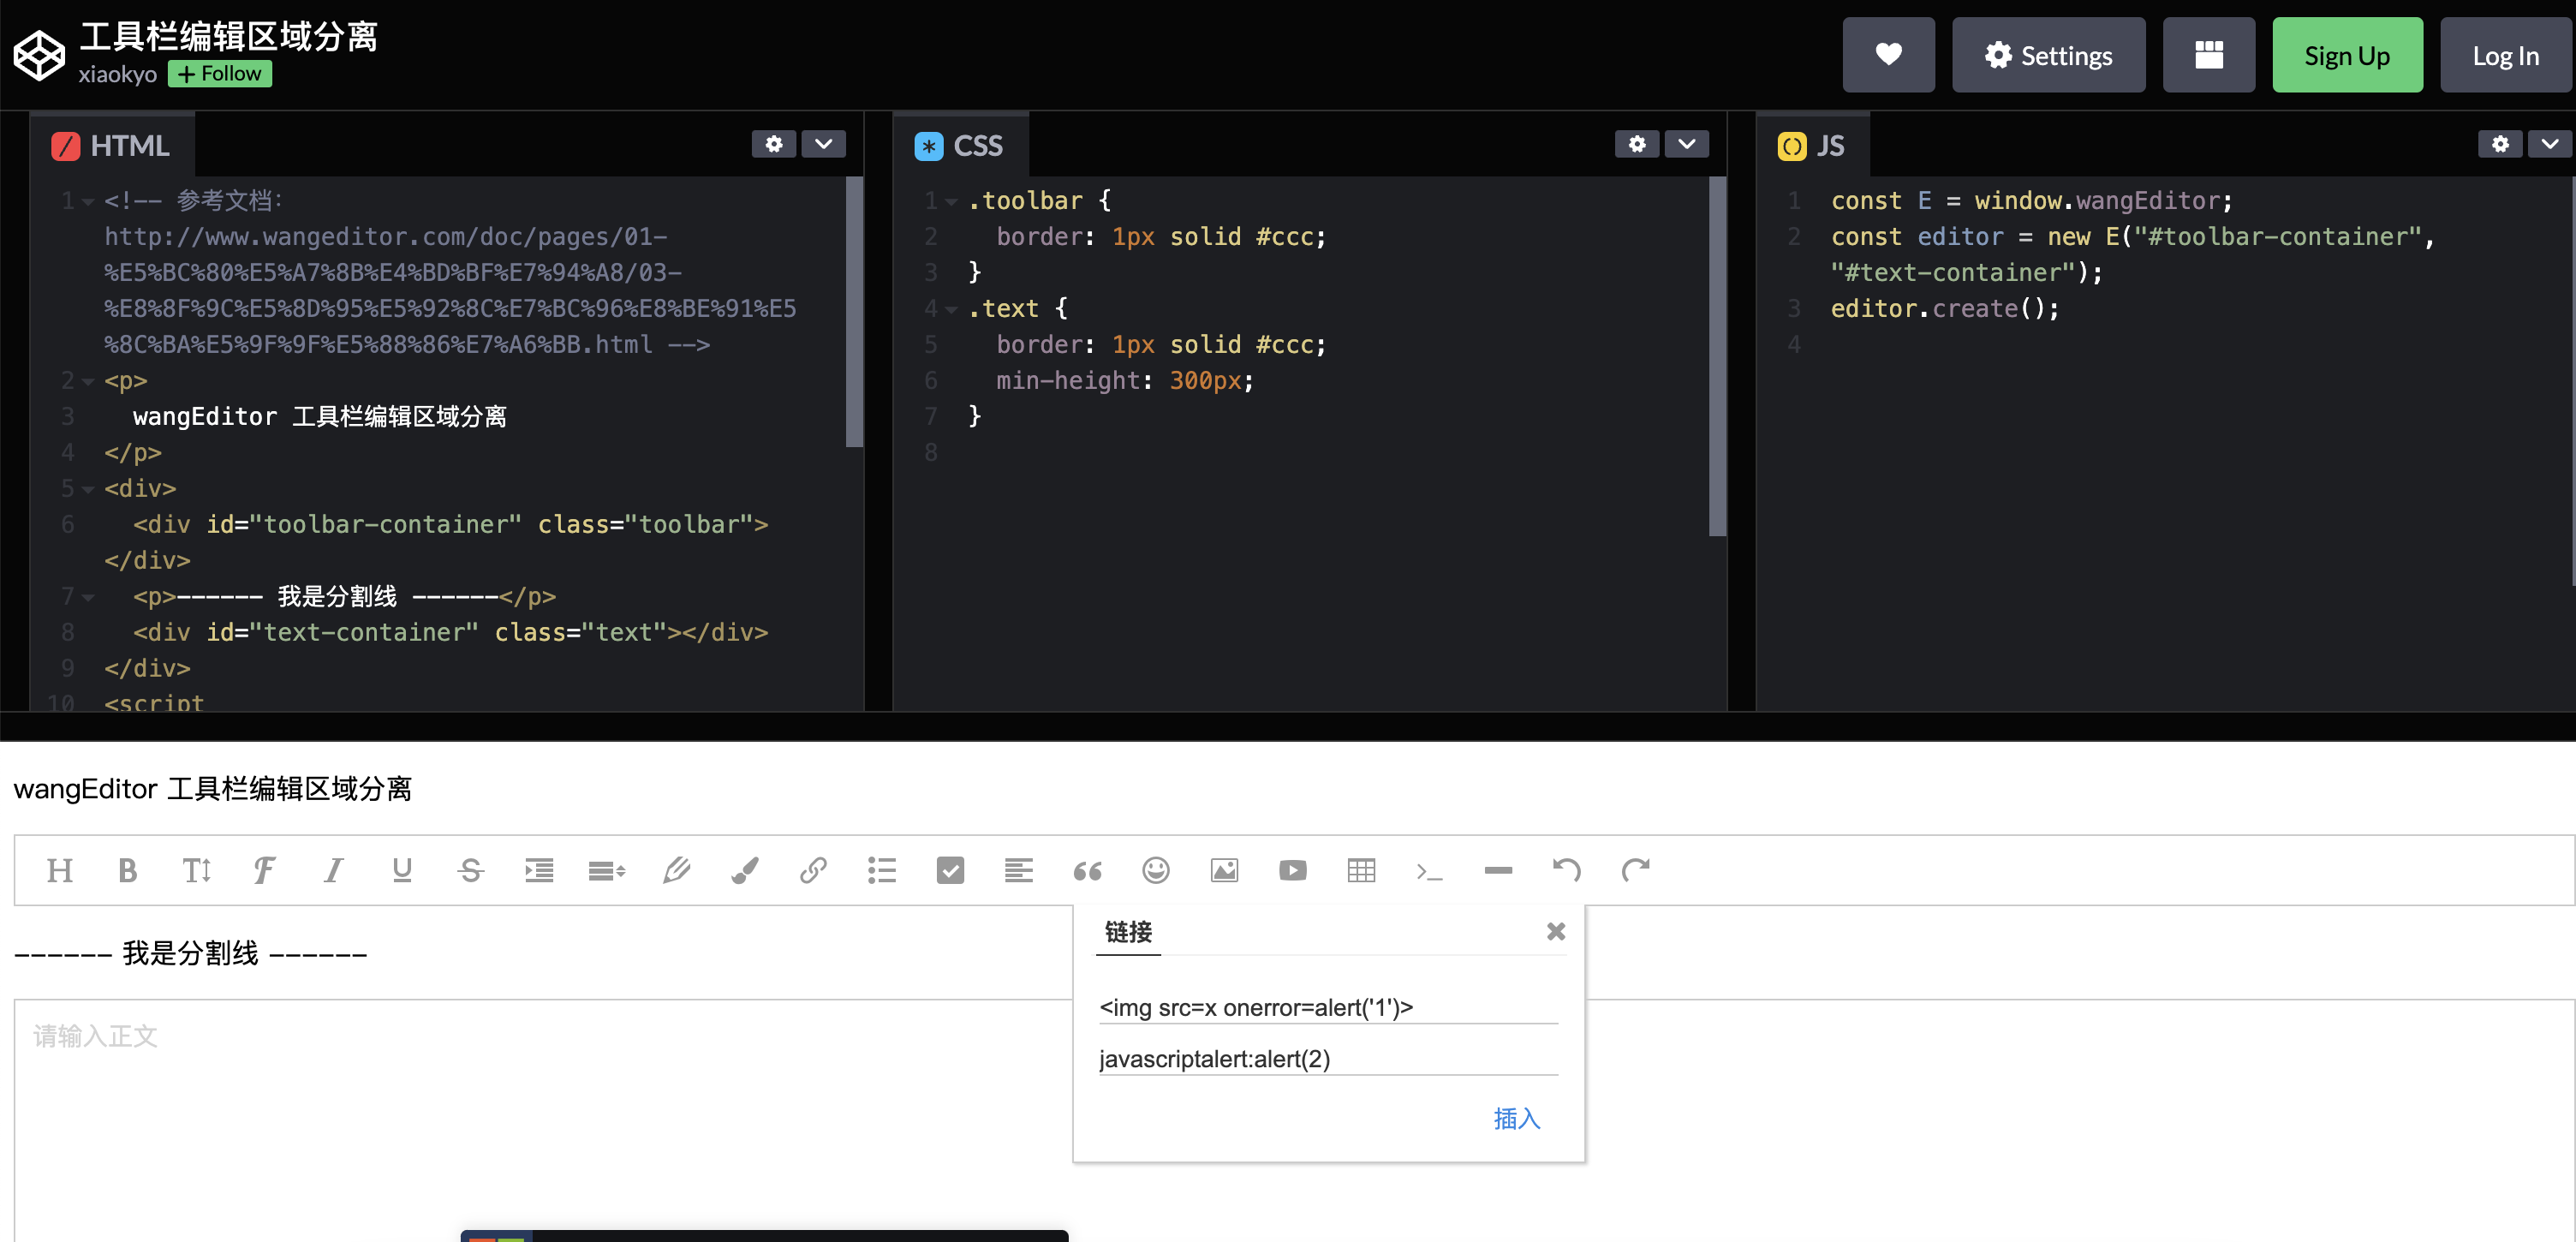Click the heading (H) toolbar icon
The height and width of the screenshot is (1242, 2576).
(x=60, y=870)
